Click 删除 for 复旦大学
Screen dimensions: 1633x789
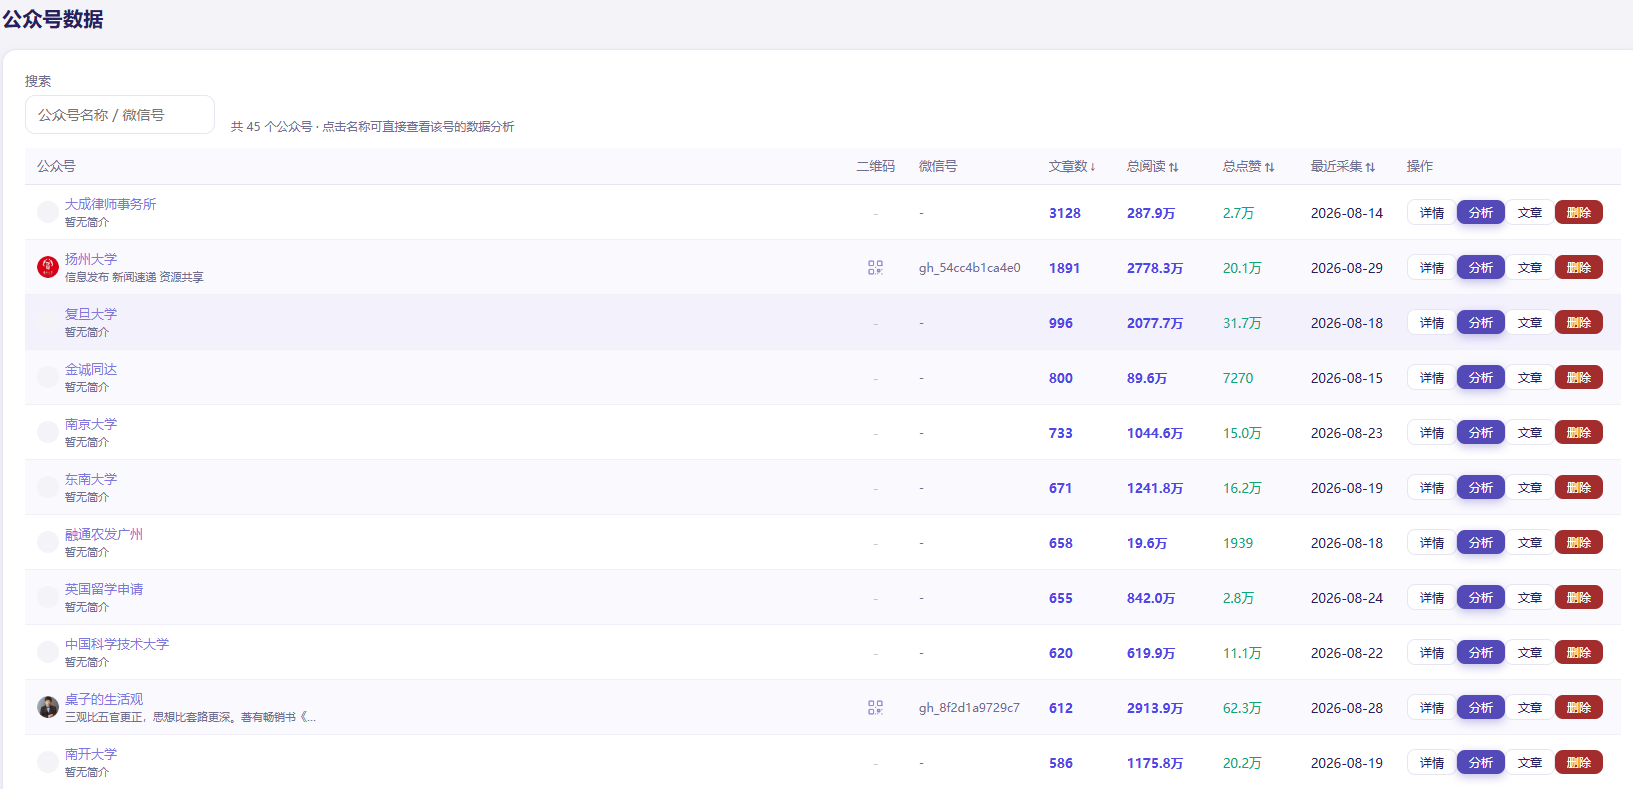(1579, 323)
